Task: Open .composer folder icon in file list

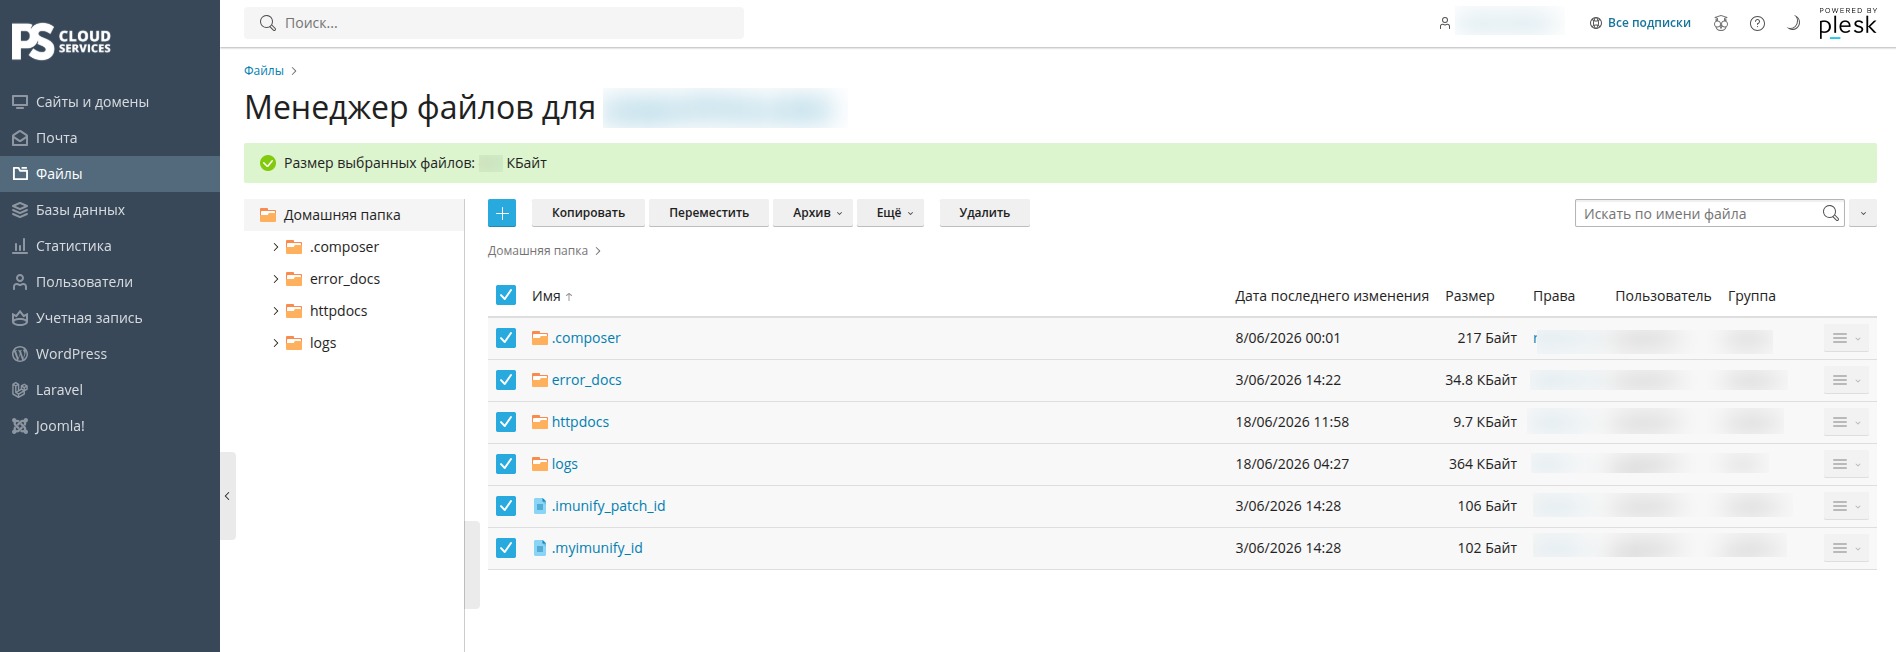Action: (540, 338)
